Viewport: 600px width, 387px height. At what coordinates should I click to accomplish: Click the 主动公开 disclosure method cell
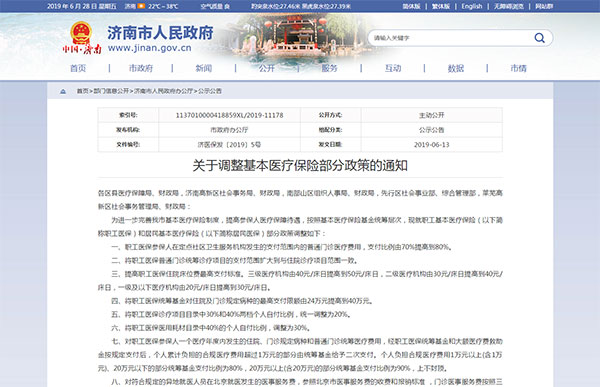[x=431, y=115]
